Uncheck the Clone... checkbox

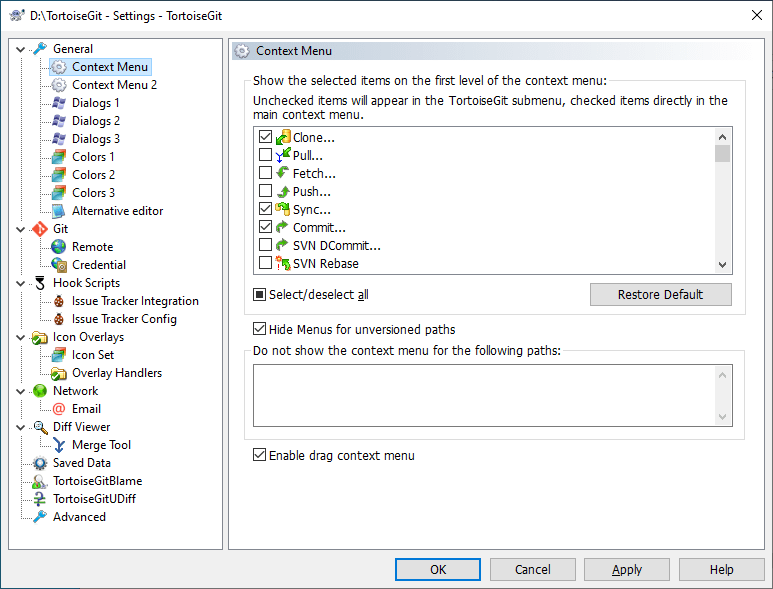[x=265, y=137]
